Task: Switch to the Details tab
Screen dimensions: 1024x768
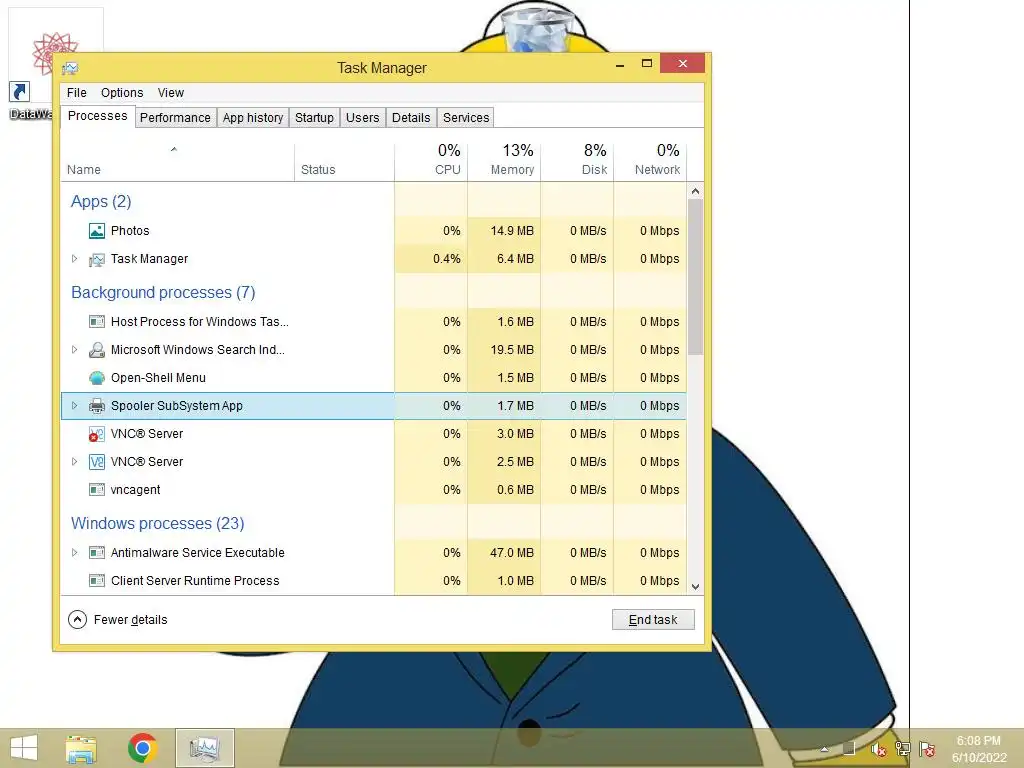Action: (411, 118)
